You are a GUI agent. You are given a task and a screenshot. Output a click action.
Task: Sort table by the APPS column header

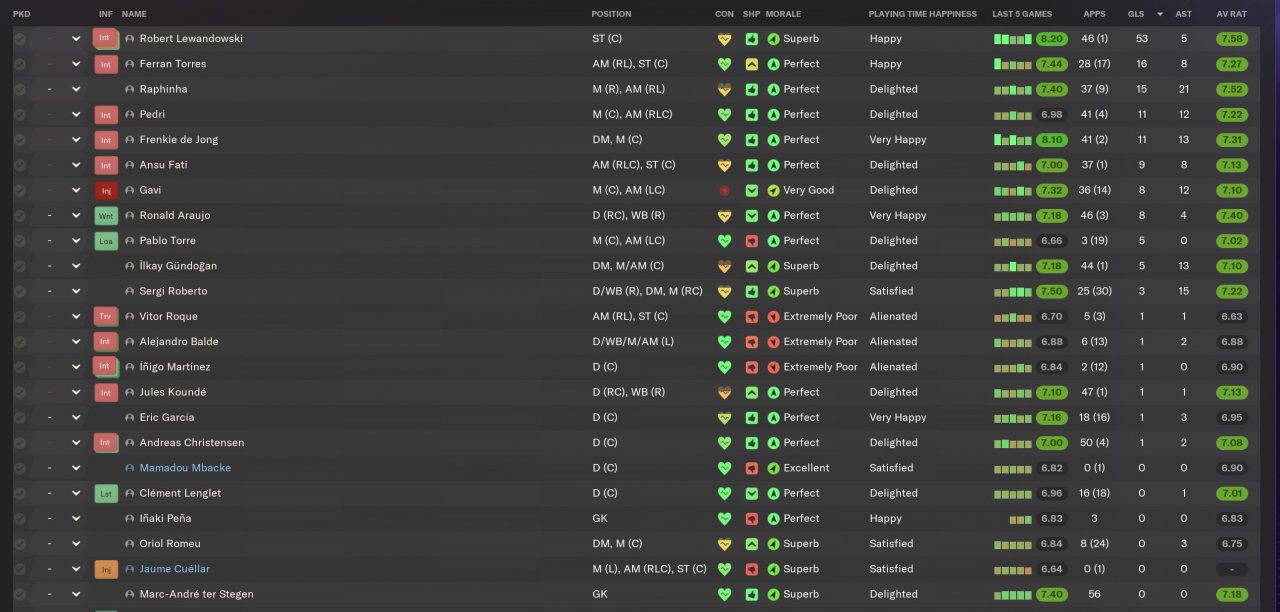tap(1094, 14)
